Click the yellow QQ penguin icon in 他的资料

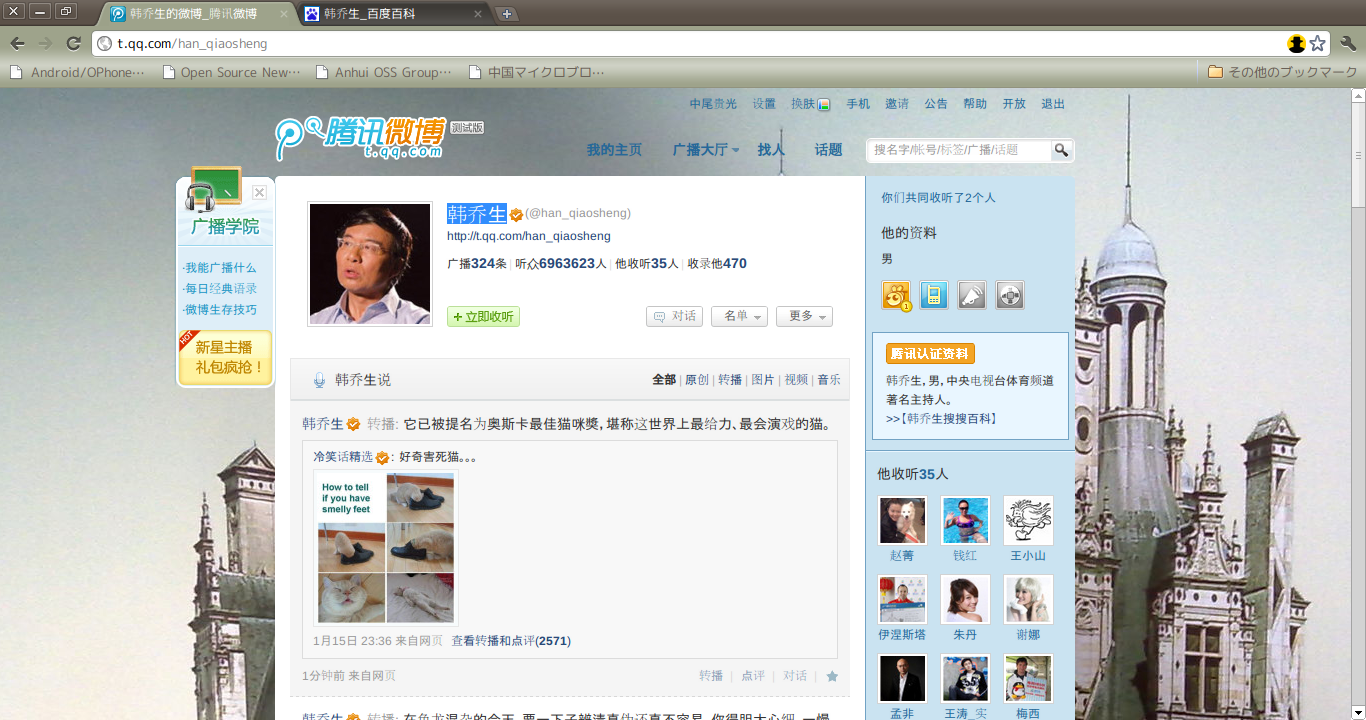[x=896, y=295]
